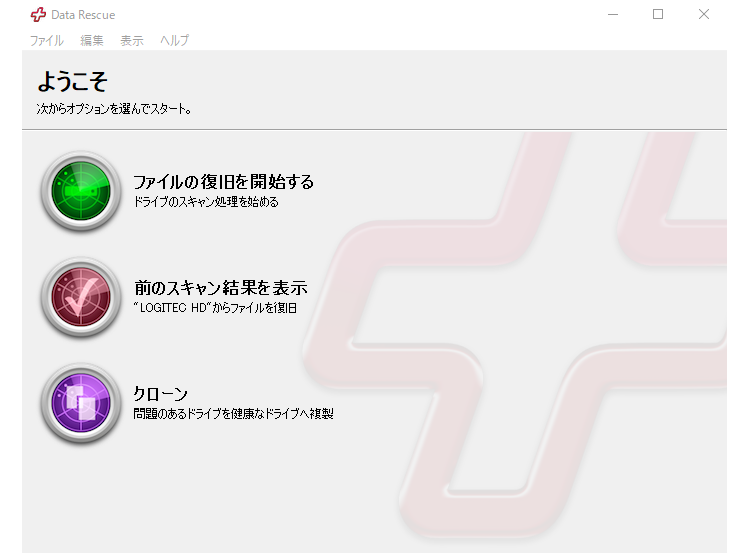Click the ドライブのスキャン処理を始める description
This screenshot has height=553, width=750.
206,202
